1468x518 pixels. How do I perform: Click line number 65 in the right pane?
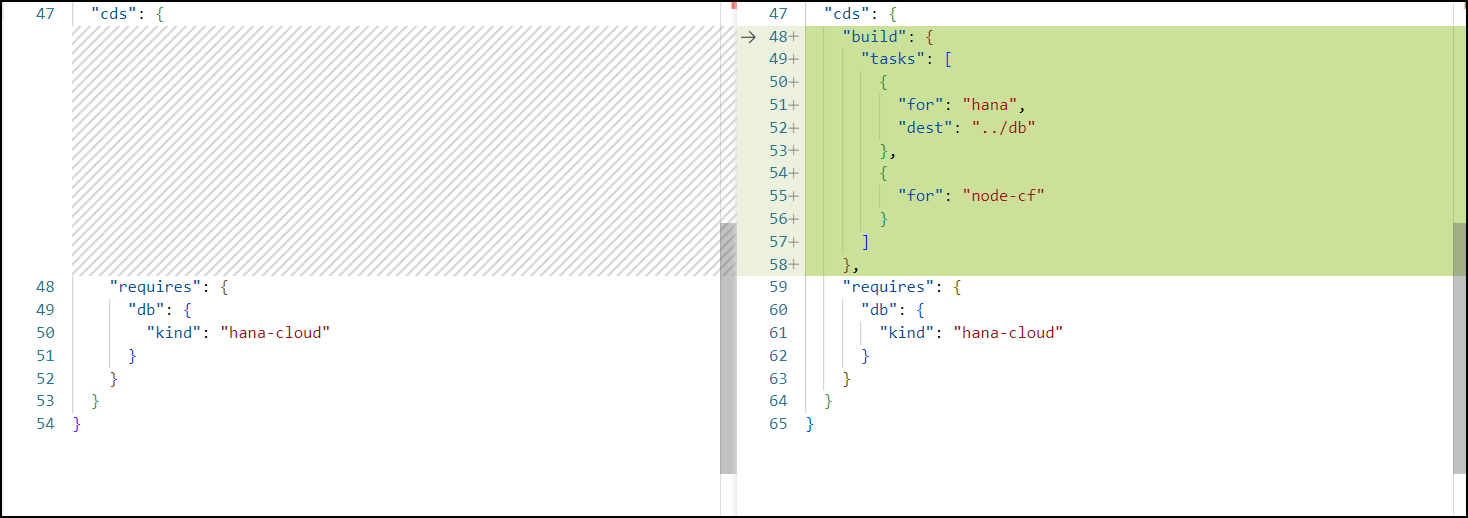pos(778,424)
